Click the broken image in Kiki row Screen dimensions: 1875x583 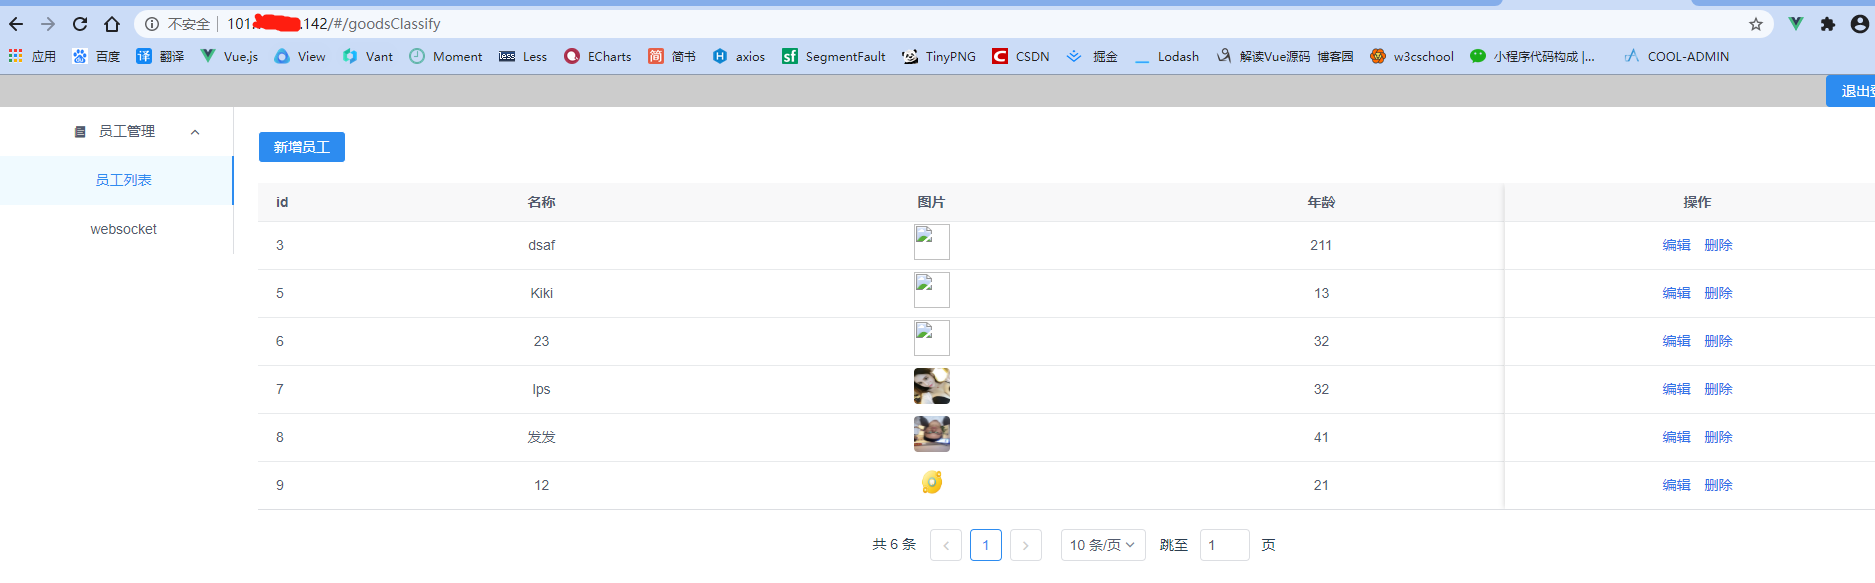(x=932, y=290)
